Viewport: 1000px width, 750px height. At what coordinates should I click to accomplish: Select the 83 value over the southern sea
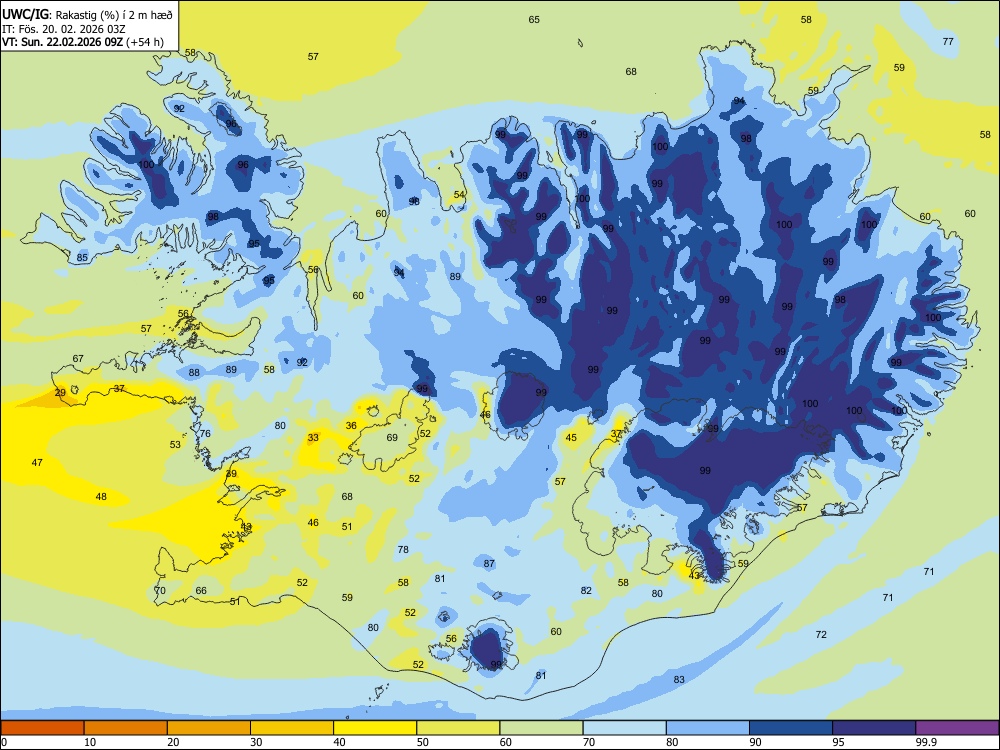679,680
